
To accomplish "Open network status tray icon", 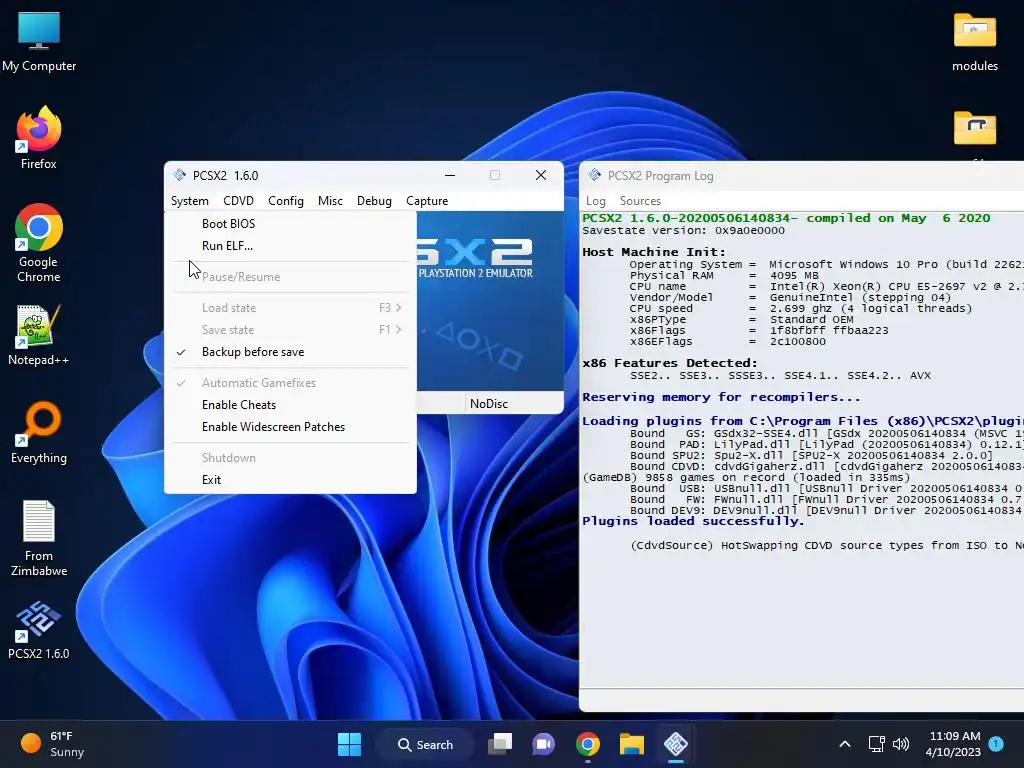I will pos(876,744).
